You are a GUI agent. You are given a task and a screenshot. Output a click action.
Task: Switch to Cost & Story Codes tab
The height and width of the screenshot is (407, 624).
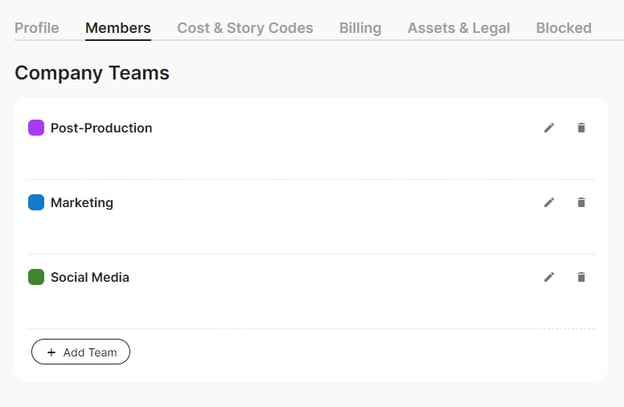click(x=245, y=28)
